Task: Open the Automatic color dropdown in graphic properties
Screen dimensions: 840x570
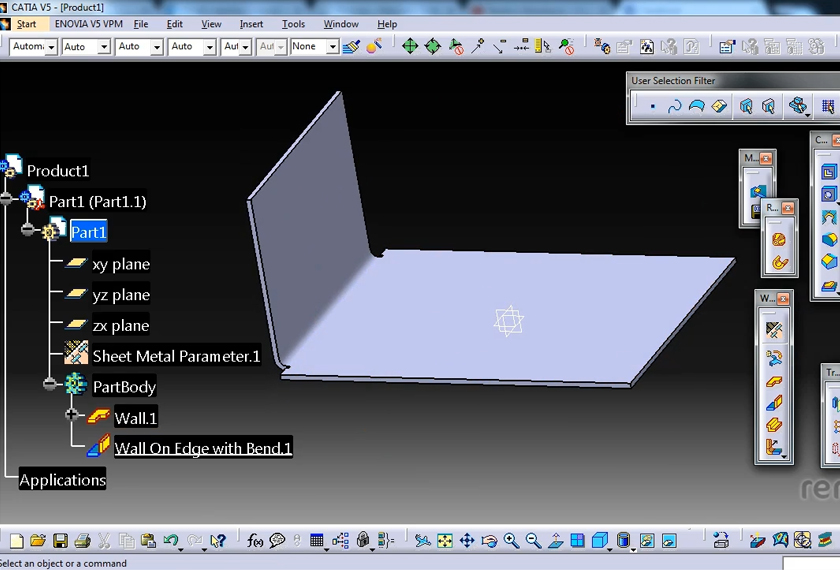Action: click(50, 47)
